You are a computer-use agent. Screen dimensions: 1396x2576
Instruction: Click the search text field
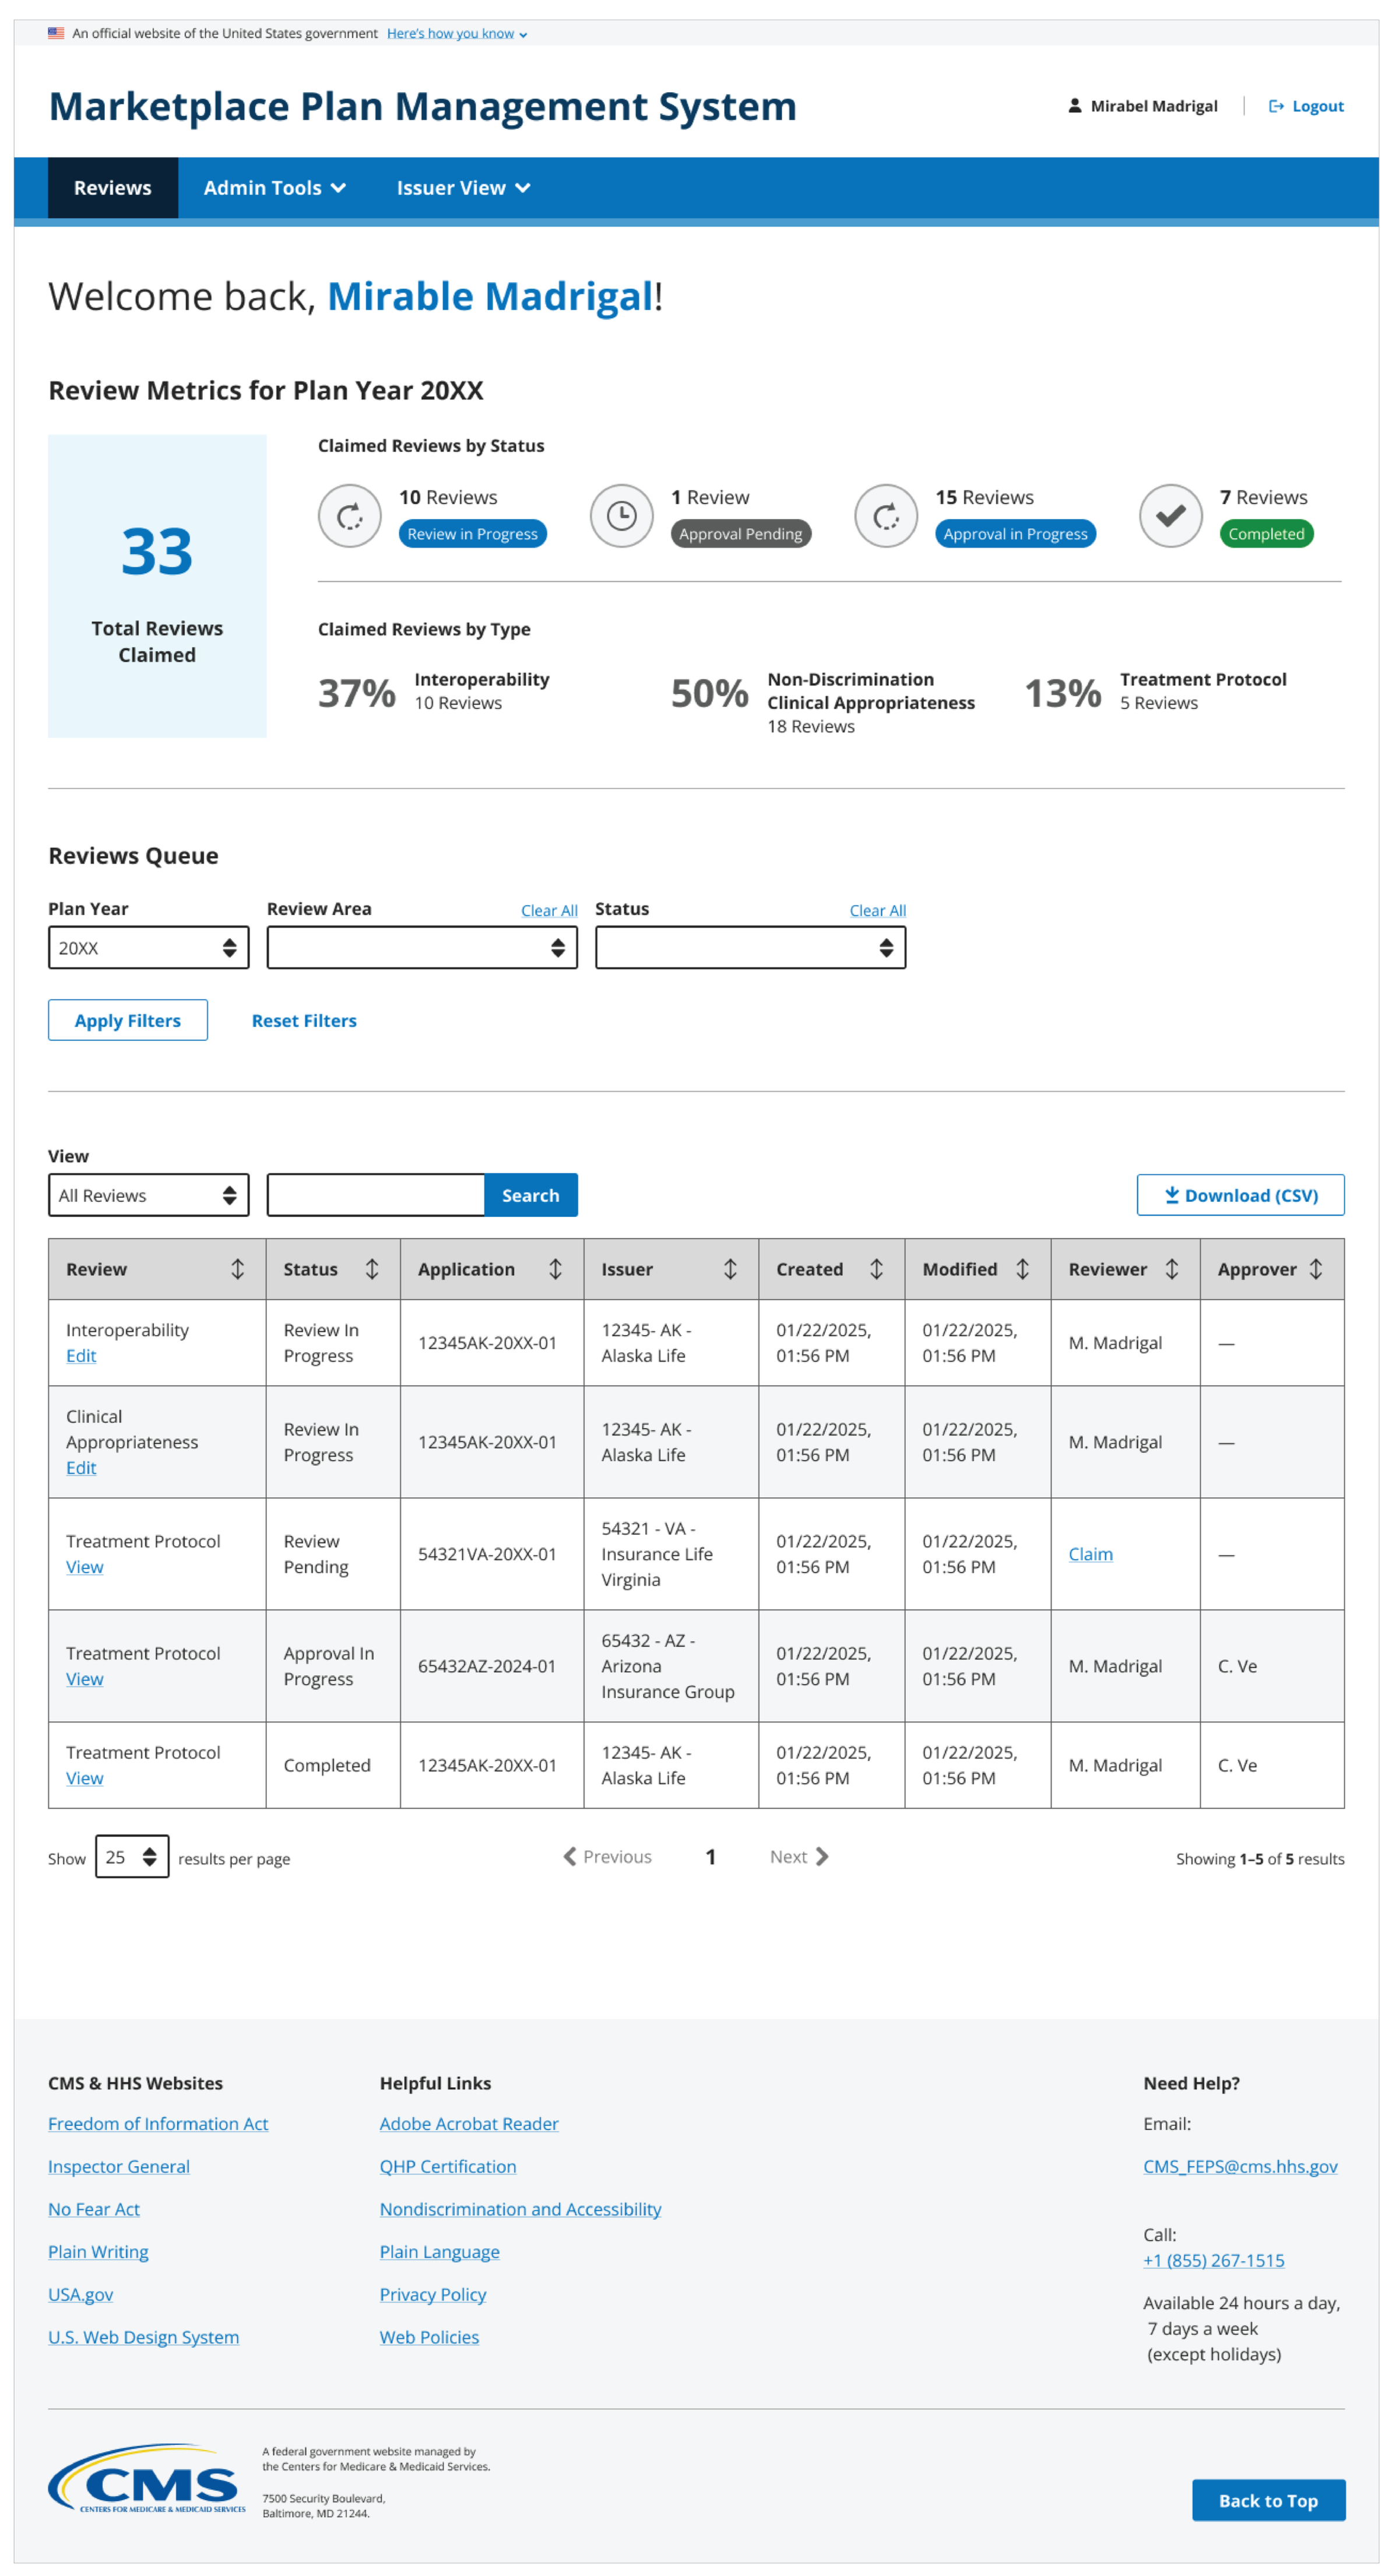click(376, 1195)
